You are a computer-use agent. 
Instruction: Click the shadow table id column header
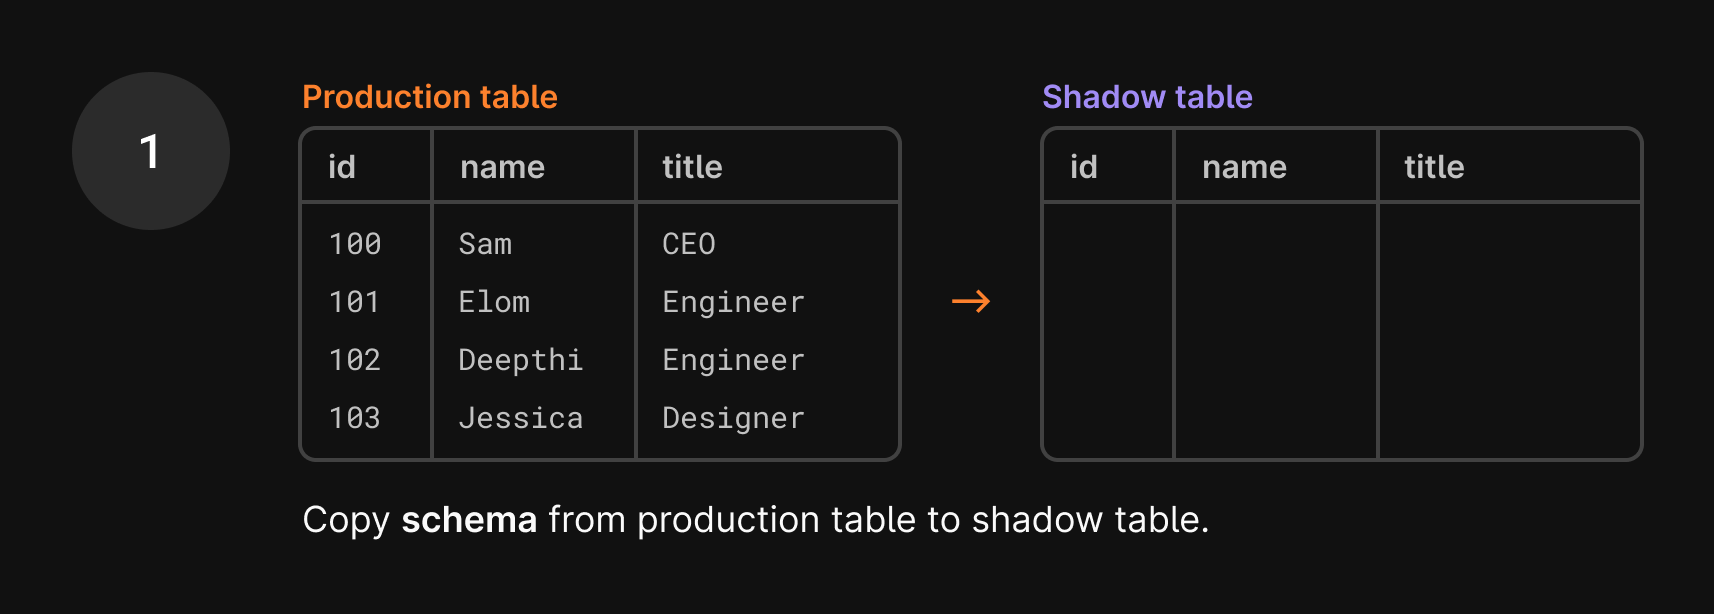pyautogui.click(x=1084, y=167)
